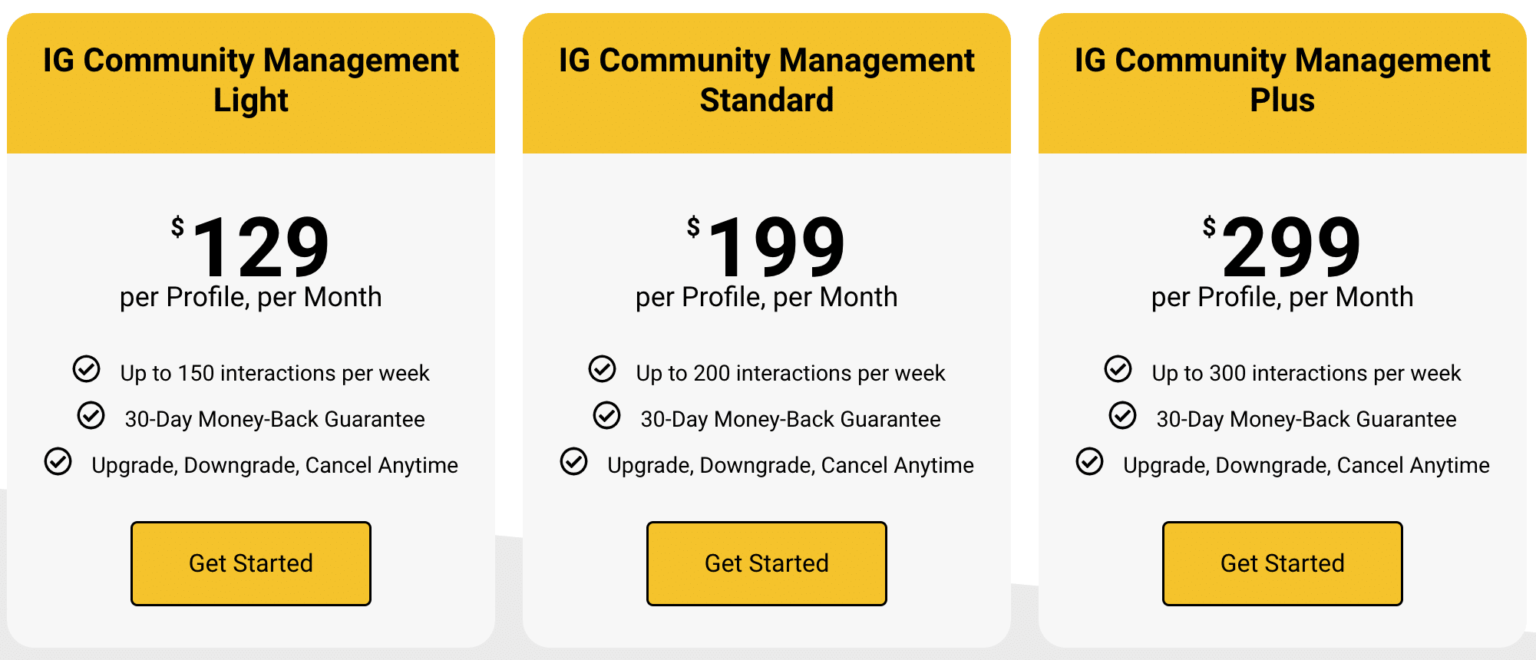Select the 'IG Community Management Plus' header
1536x660 pixels.
pyautogui.click(x=1282, y=80)
